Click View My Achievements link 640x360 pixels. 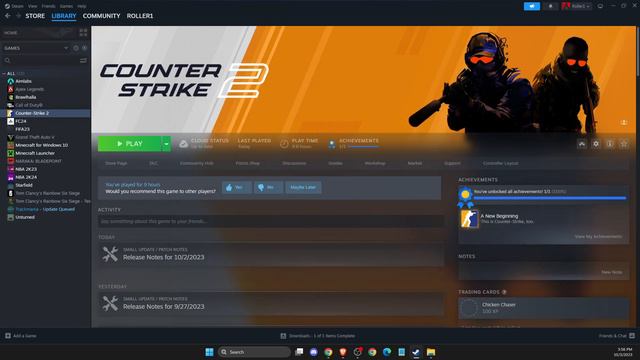click(598, 237)
